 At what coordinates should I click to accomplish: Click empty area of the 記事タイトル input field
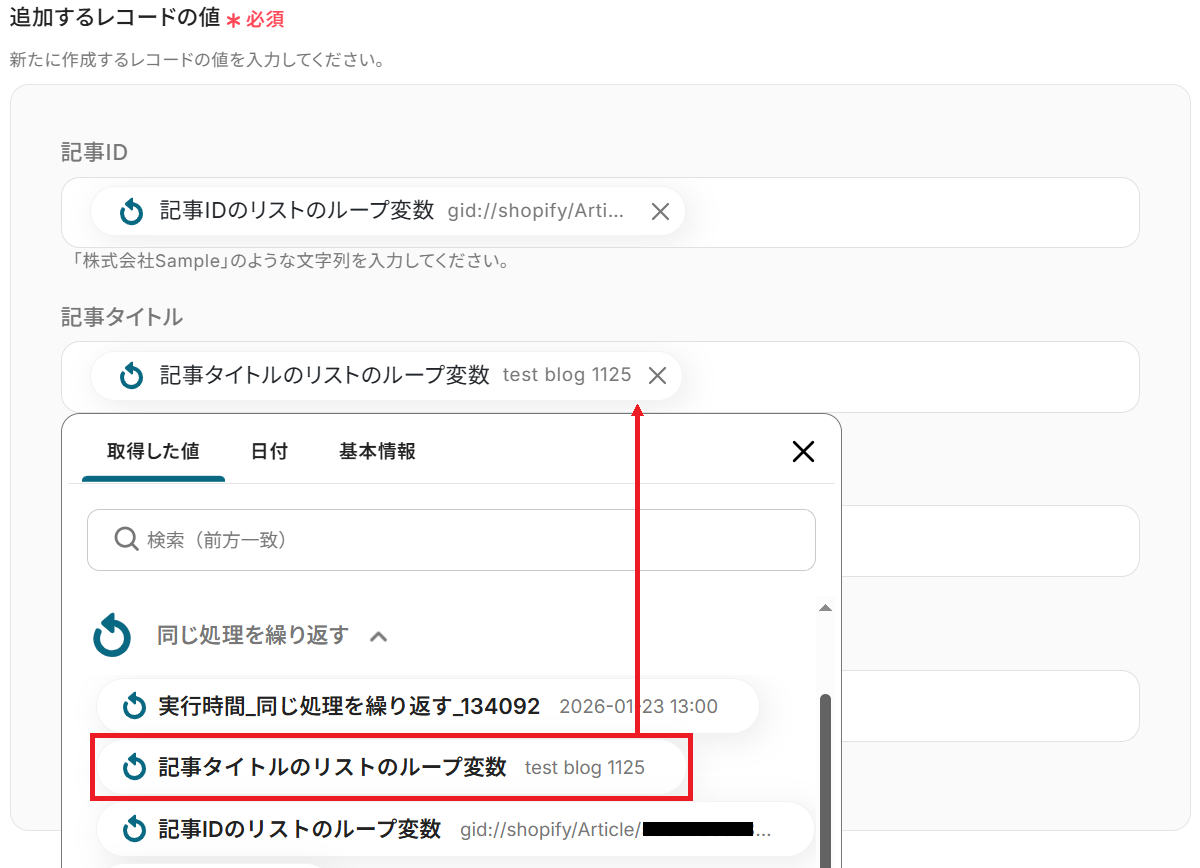900,376
